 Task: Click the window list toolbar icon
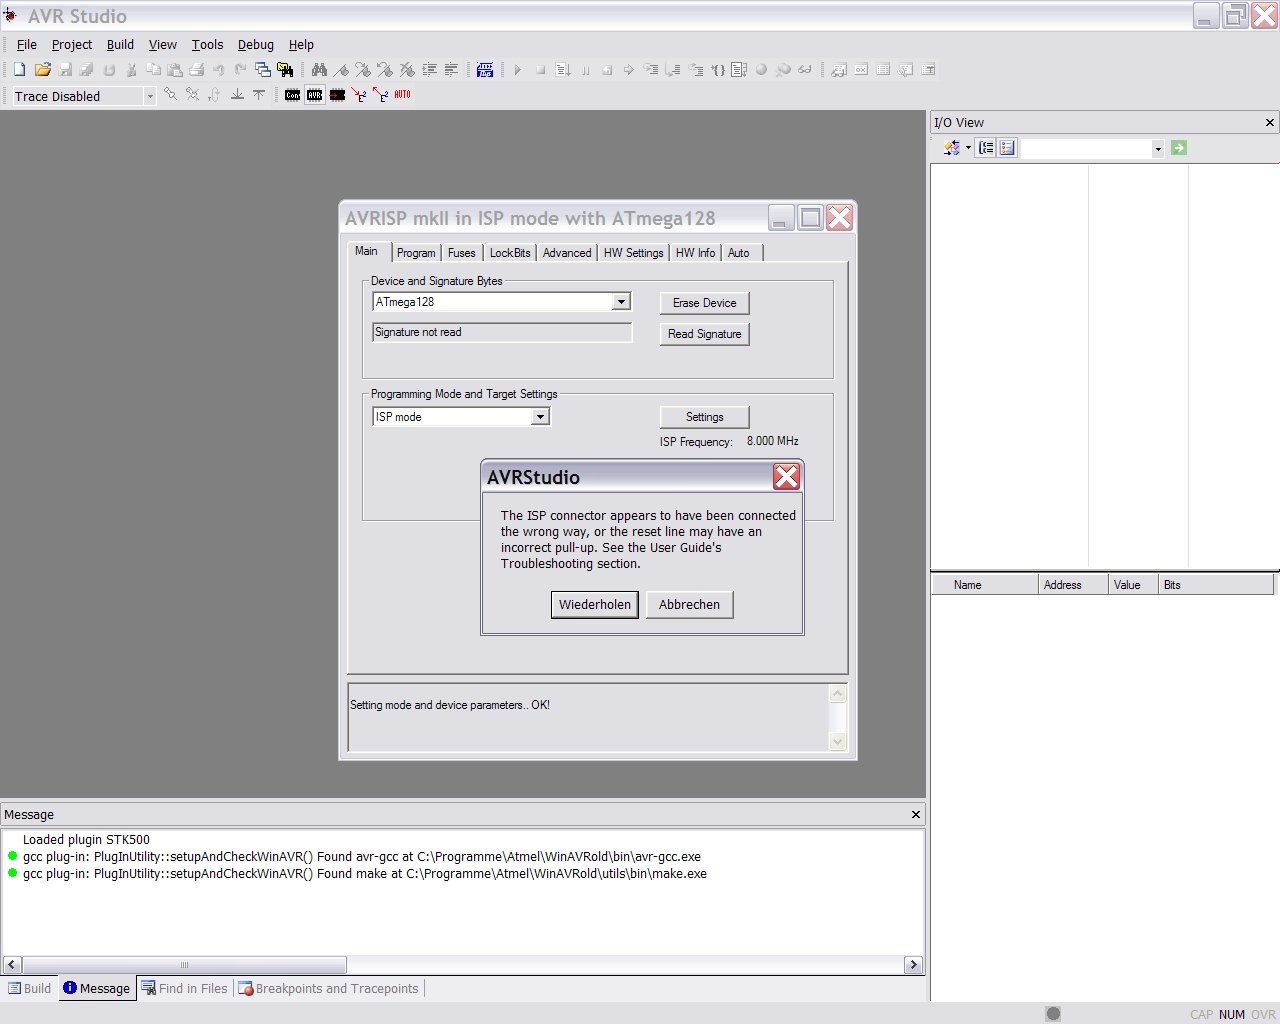(262, 69)
